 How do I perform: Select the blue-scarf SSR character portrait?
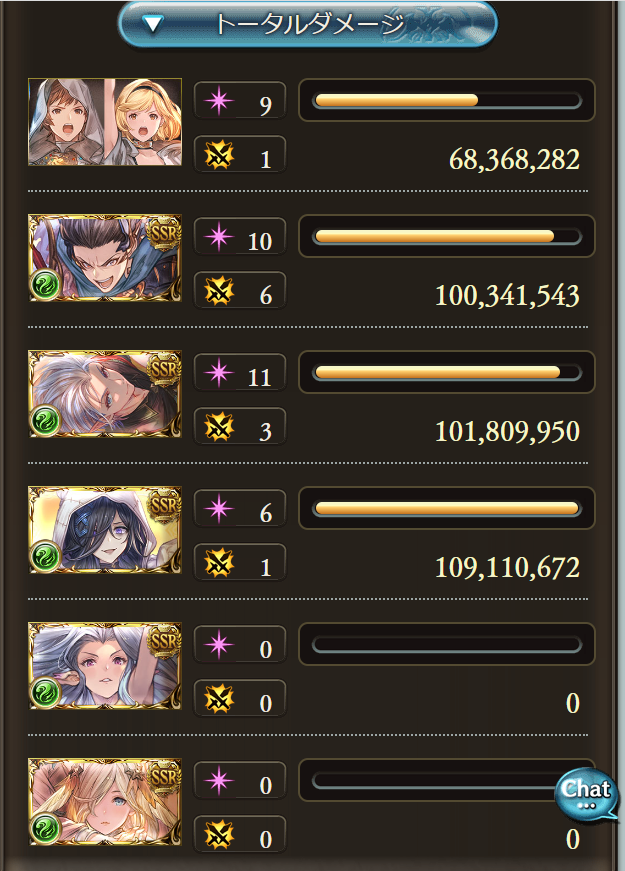tap(105, 258)
